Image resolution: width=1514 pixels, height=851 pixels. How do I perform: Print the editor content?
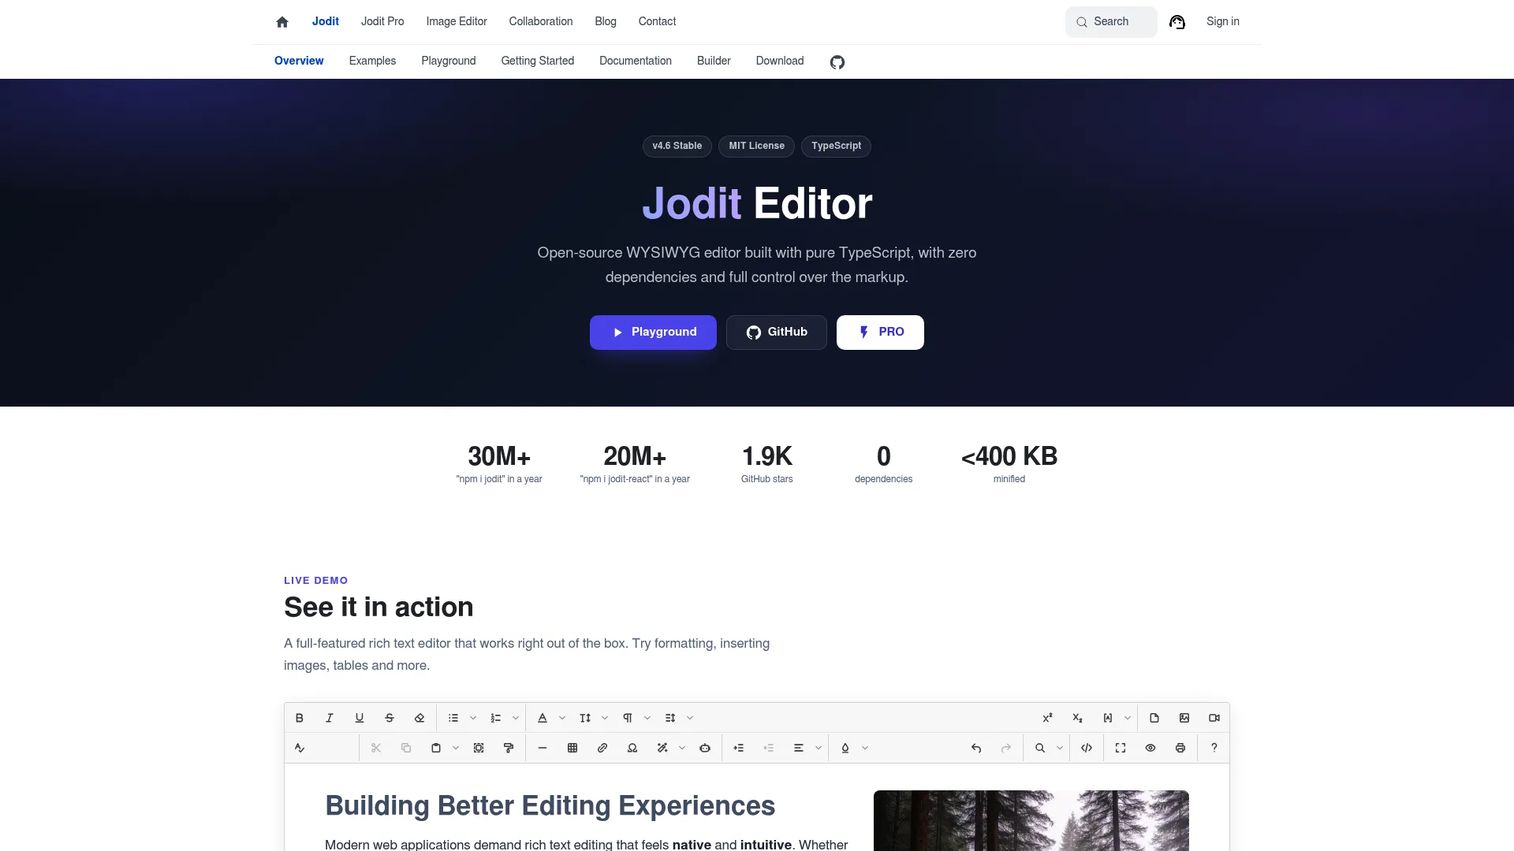pyautogui.click(x=1180, y=748)
